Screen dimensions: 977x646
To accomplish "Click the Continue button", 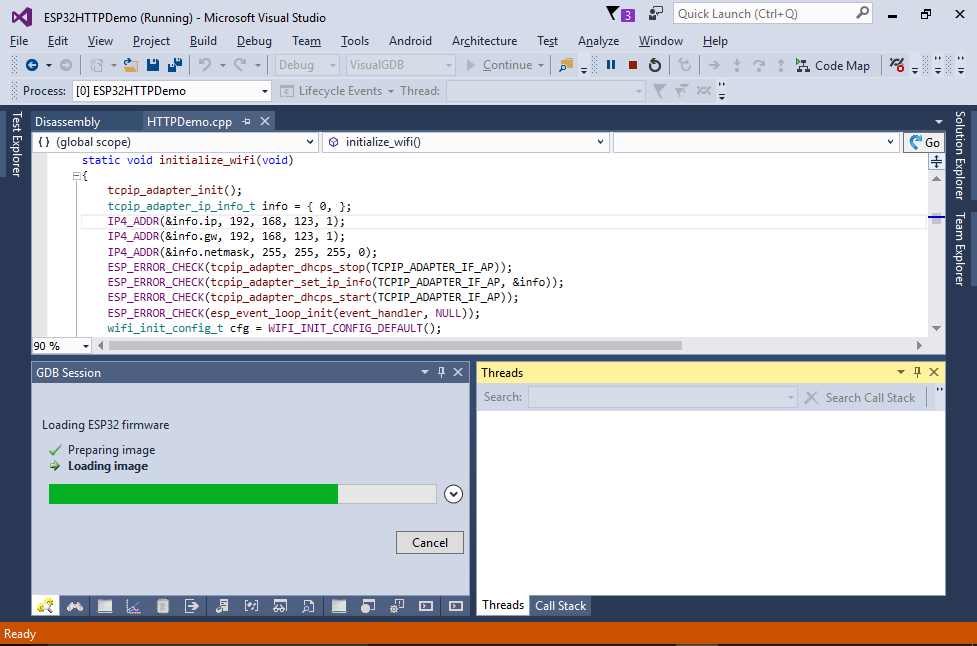I will click(x=500, y=65).
